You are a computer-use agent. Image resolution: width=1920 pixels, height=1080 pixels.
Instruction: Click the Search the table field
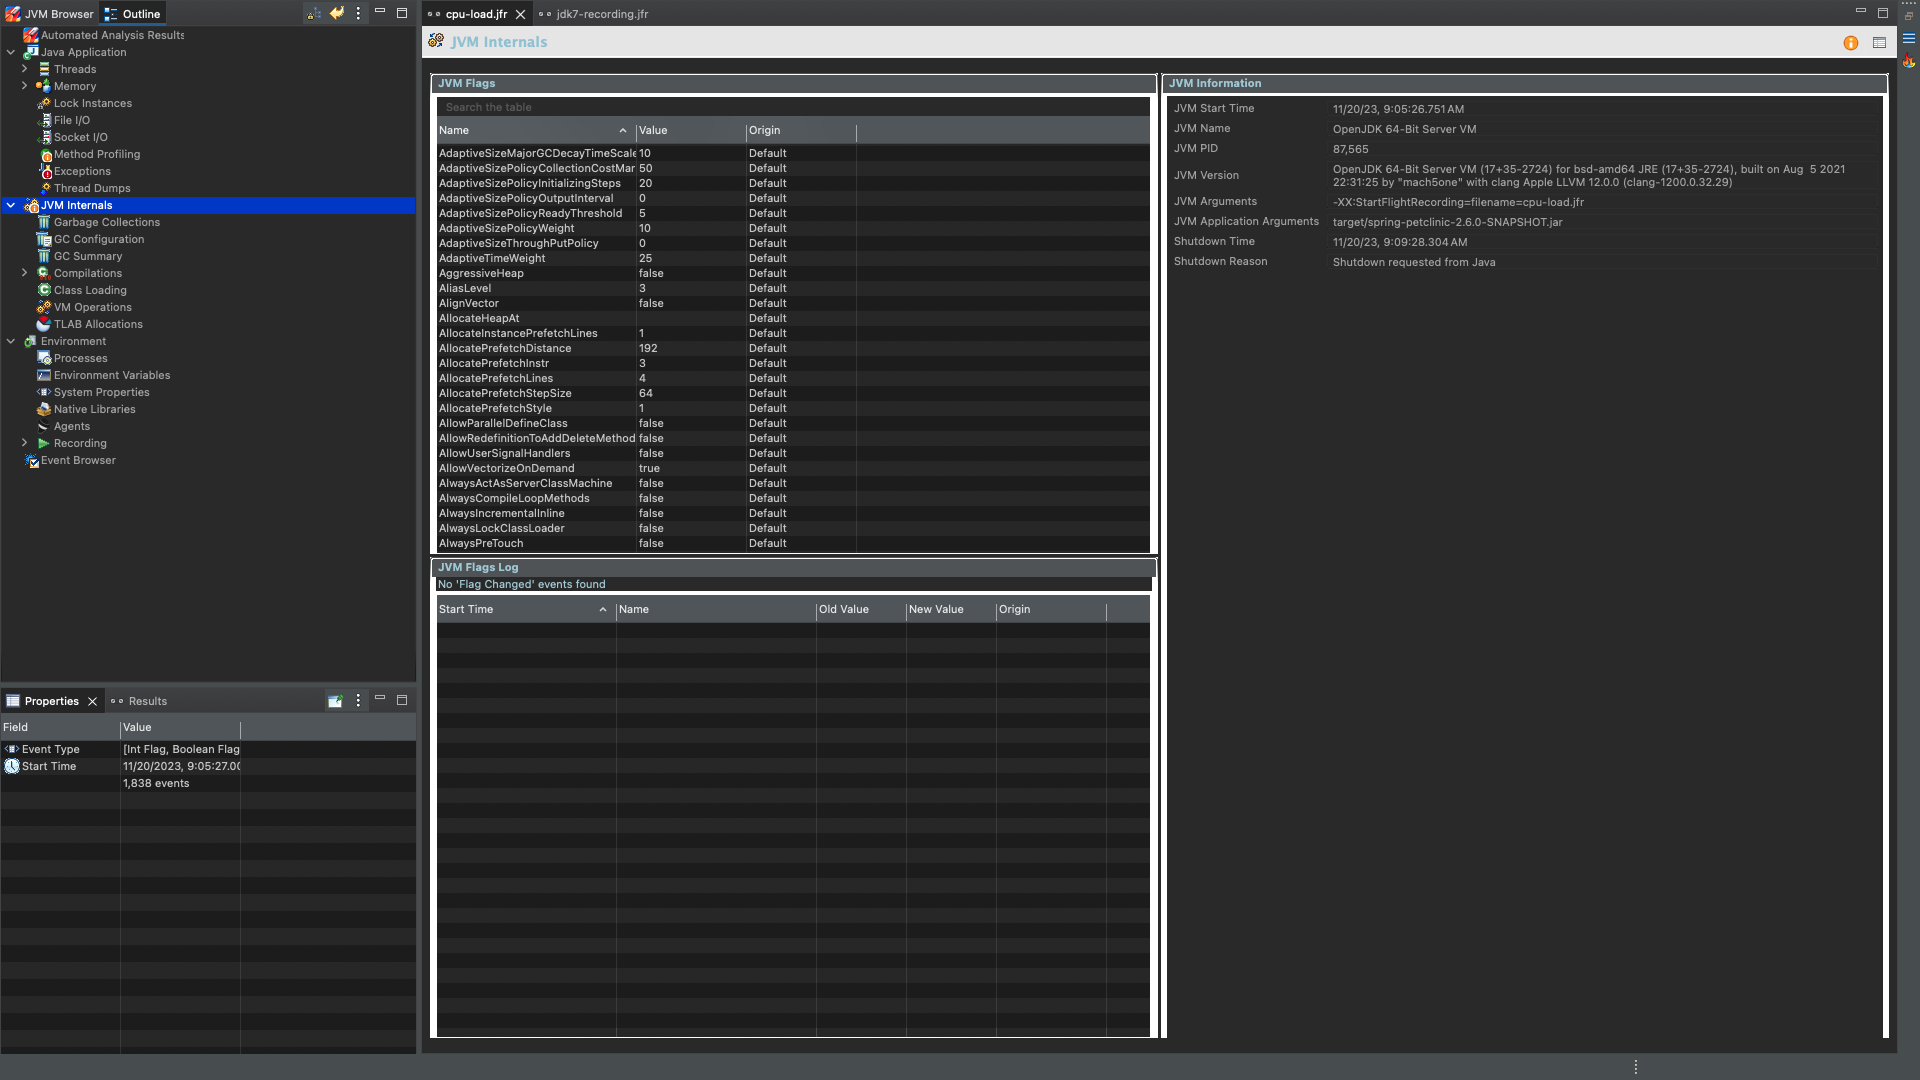pyautogui.click(x=790, y=107)
